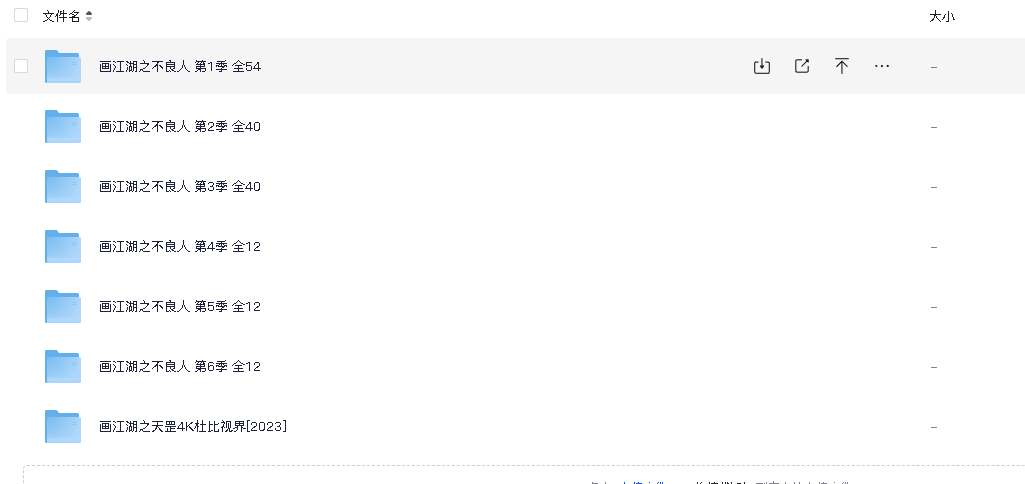Viewport: 1025px width, 484px height.
Task: Open folder icon for 第2季 全40
Action: [x=63, y=126]
